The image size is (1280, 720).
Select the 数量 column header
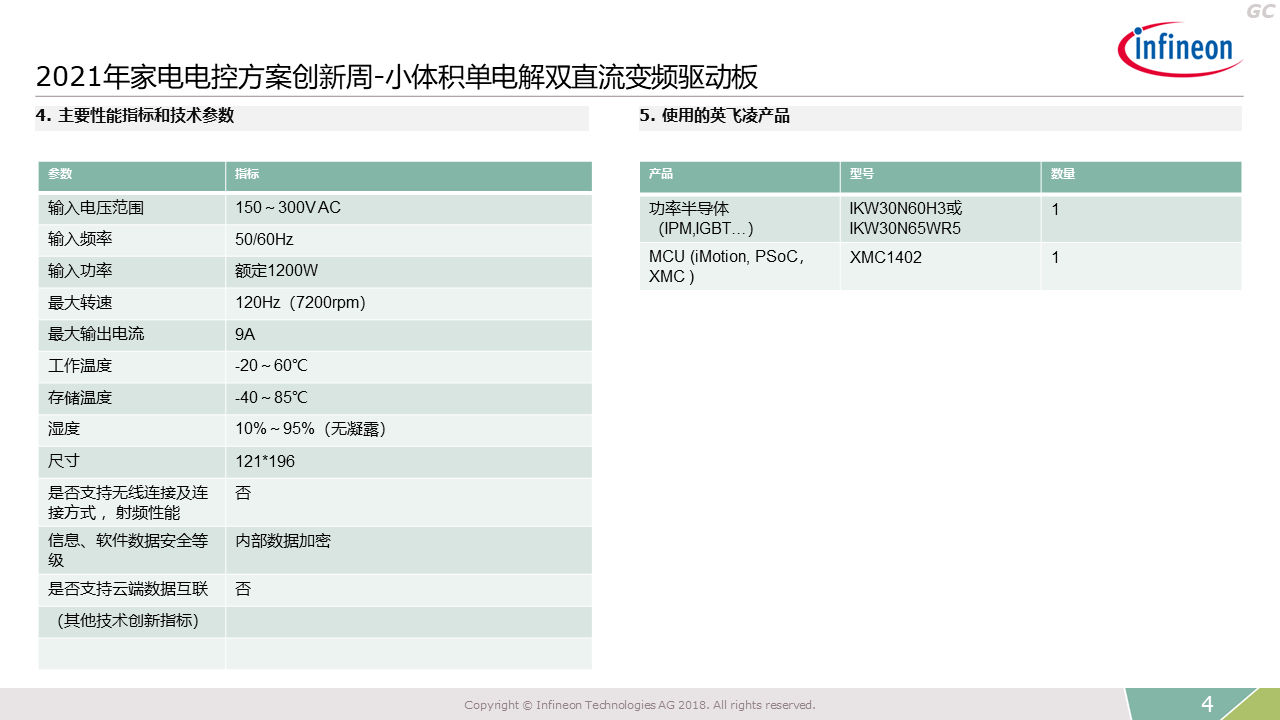(x=1141, y=176)
